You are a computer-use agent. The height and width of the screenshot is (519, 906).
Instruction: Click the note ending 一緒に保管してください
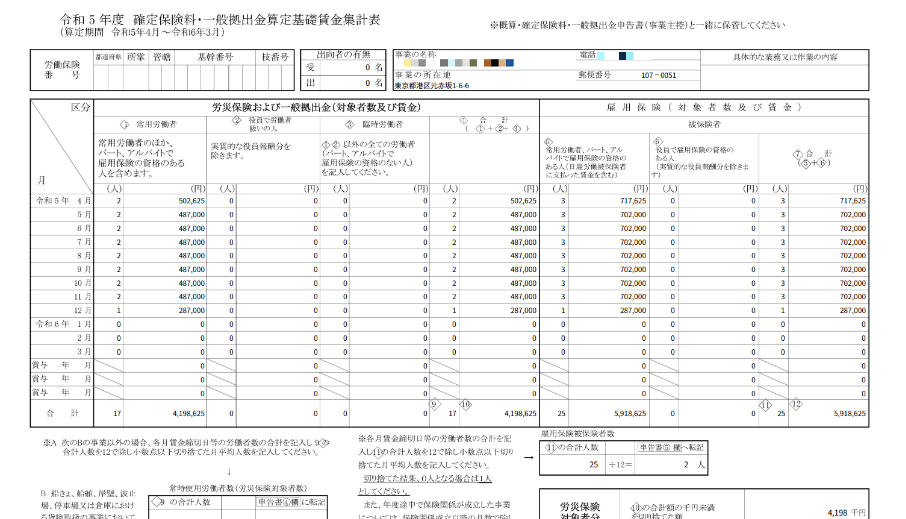[x=637, y=25]
